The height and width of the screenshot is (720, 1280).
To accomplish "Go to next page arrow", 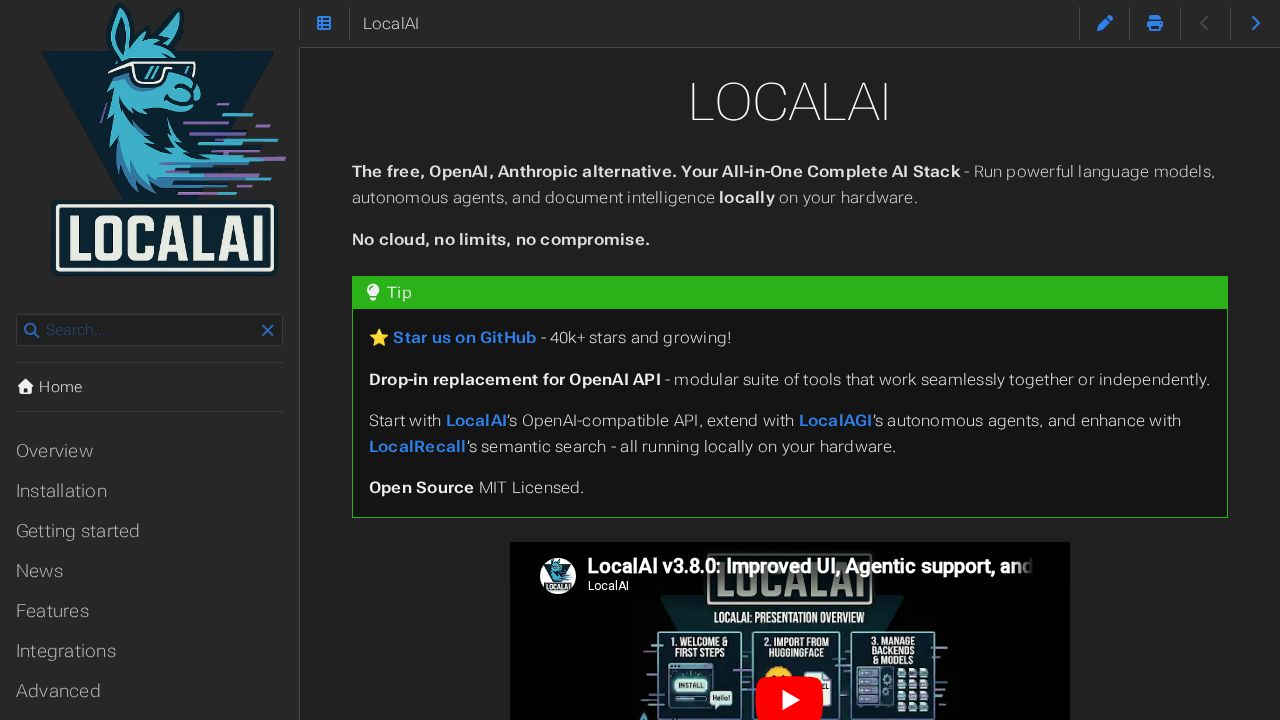I will tap(1256, 23).
